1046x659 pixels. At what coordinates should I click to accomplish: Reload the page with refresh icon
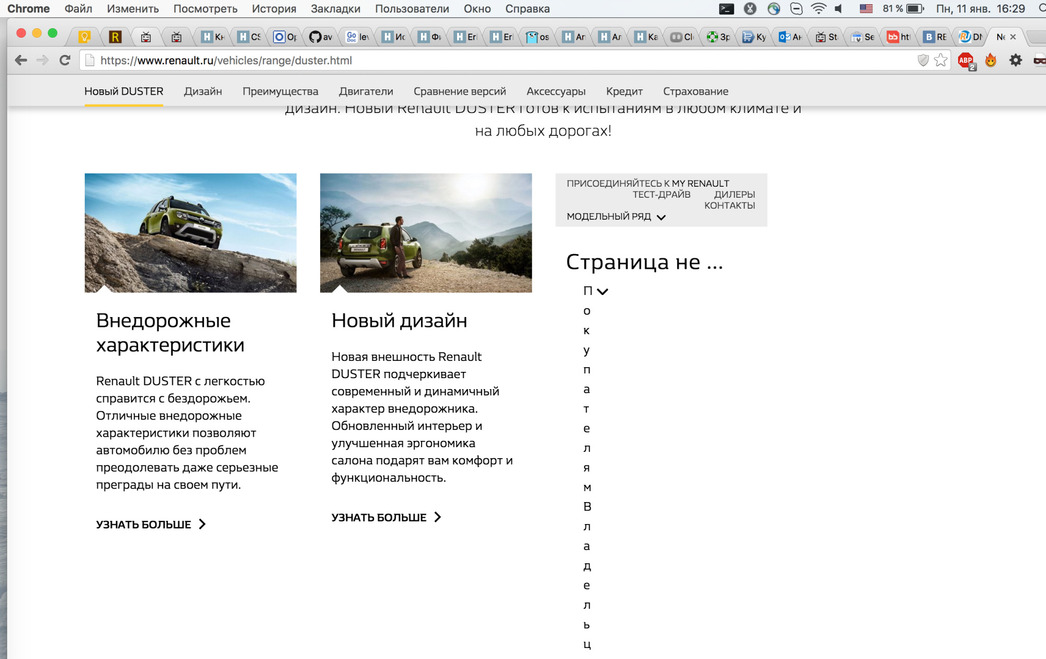pyautogui.click(x=65, y=60)
